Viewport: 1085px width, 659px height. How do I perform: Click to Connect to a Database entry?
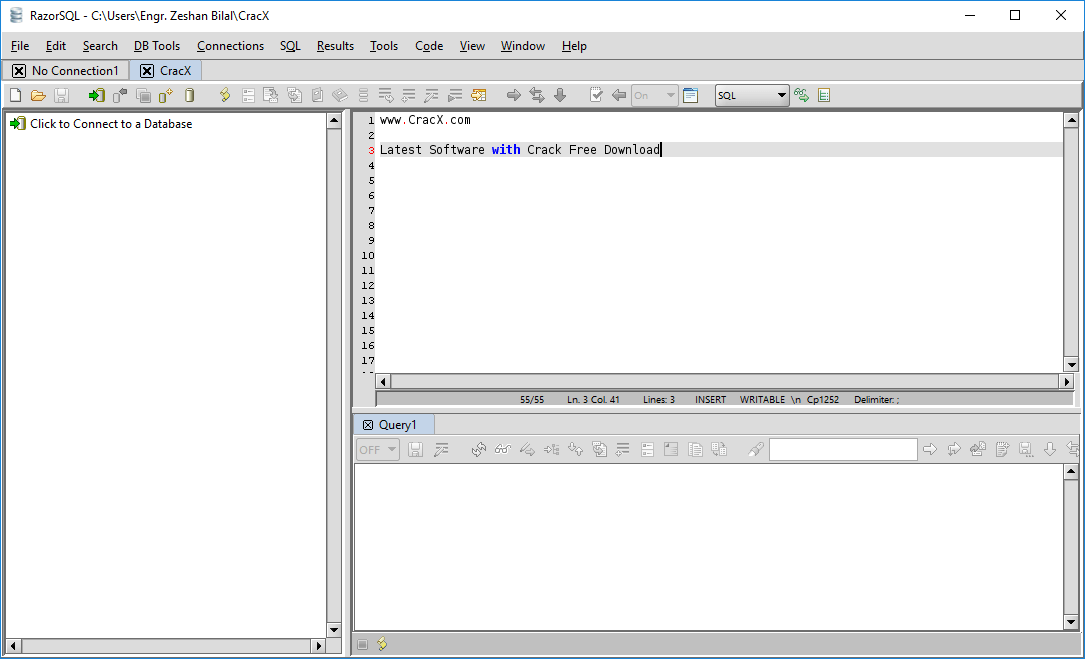pos(102,124)
